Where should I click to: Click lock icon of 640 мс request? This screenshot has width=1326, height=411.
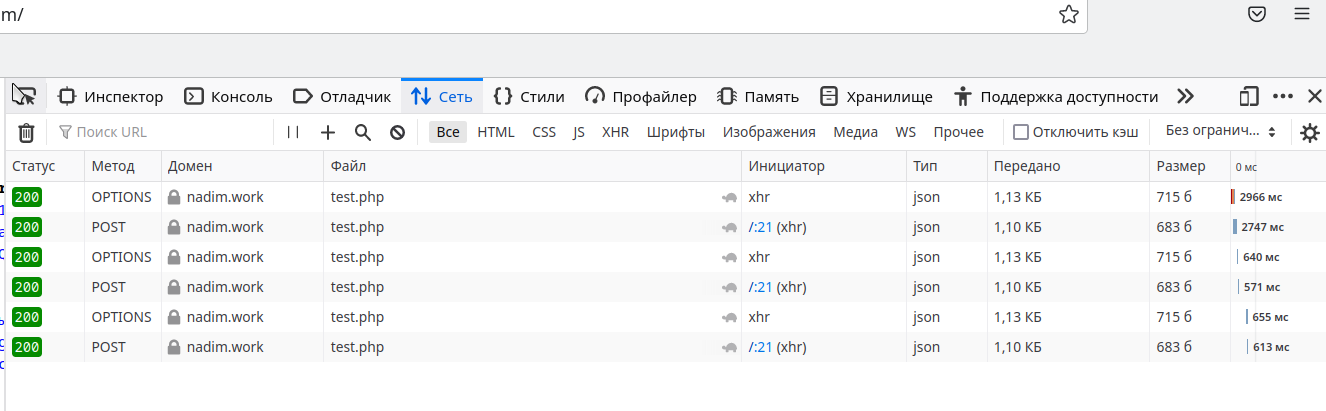[174, 257]
